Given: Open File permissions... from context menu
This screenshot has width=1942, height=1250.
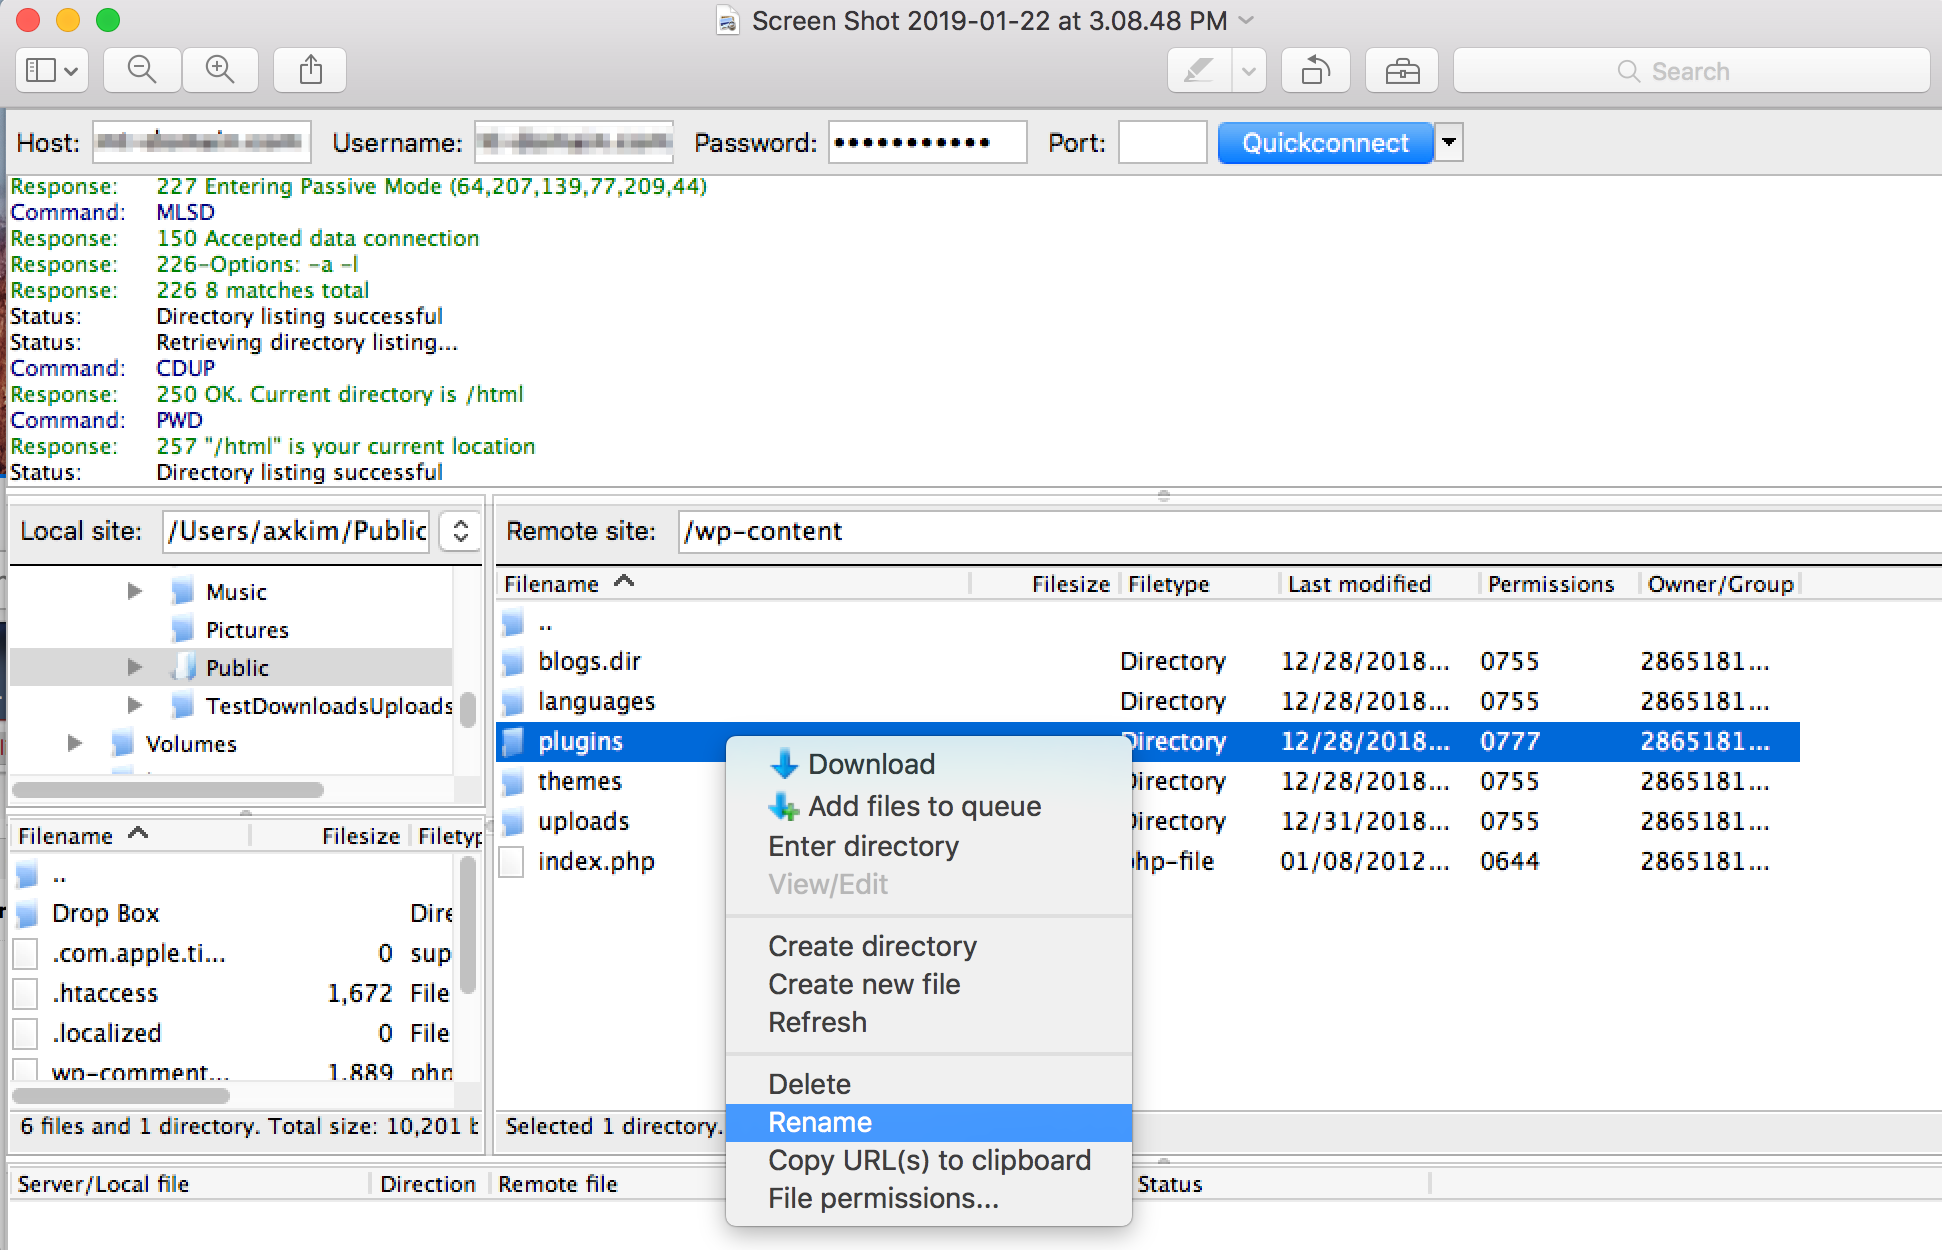Looking at the screenshot, I should [928, 1198].
